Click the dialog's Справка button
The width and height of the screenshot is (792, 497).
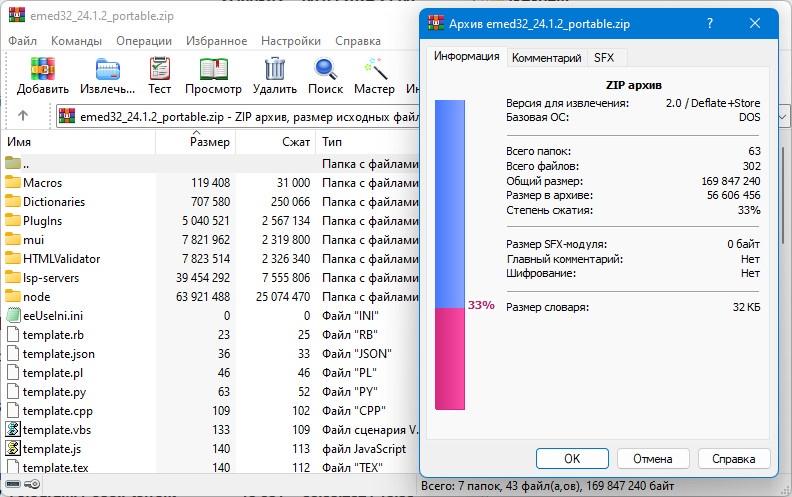pos(733,459)
